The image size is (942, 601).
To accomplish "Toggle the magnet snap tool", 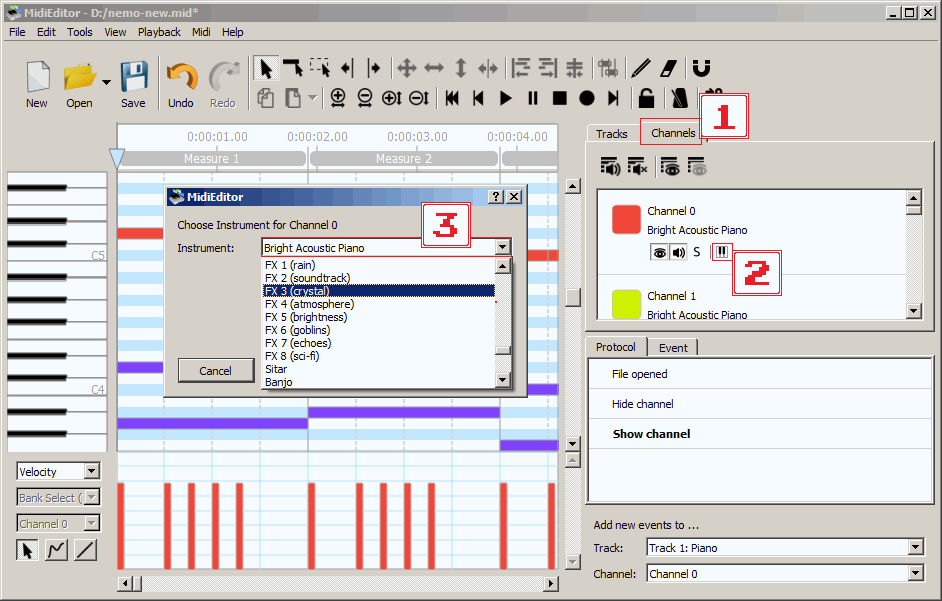I will click(x=701, y=69).
